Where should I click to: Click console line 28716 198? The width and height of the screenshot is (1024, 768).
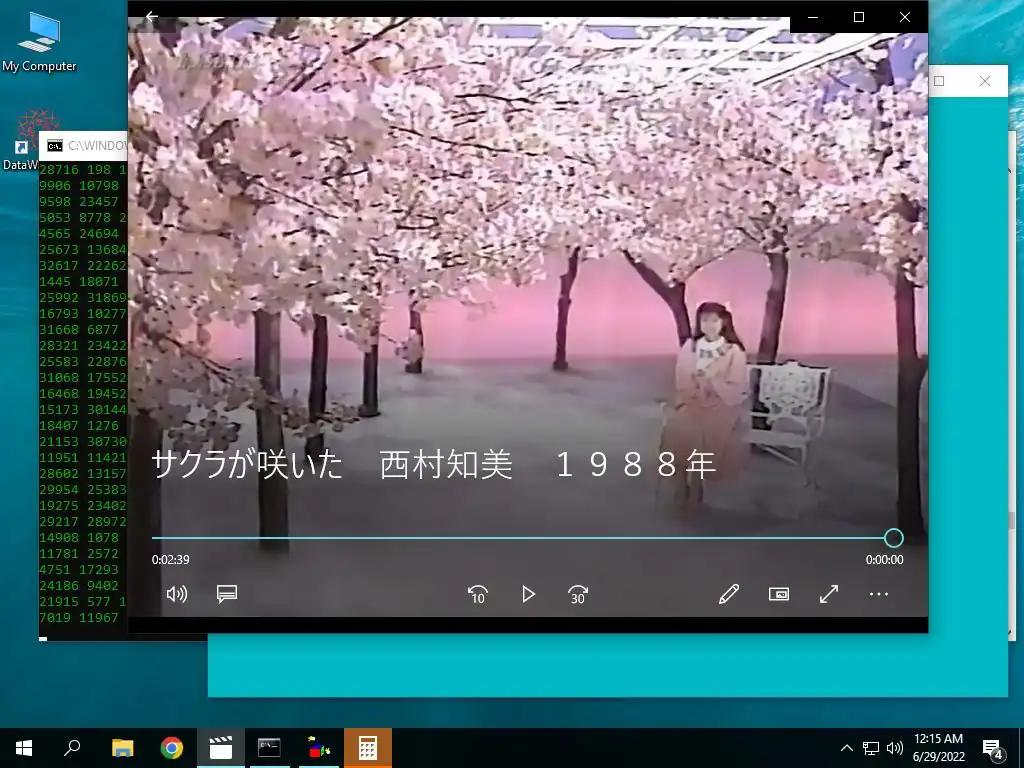(83, 170)
